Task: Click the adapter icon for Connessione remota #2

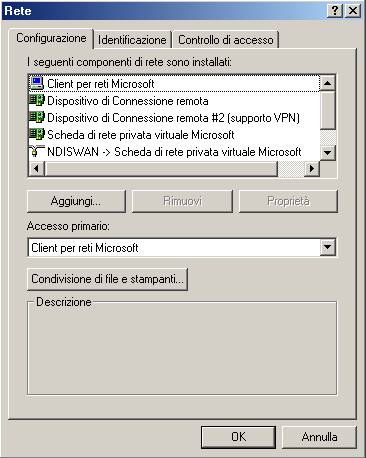Action: pos(37,117)
